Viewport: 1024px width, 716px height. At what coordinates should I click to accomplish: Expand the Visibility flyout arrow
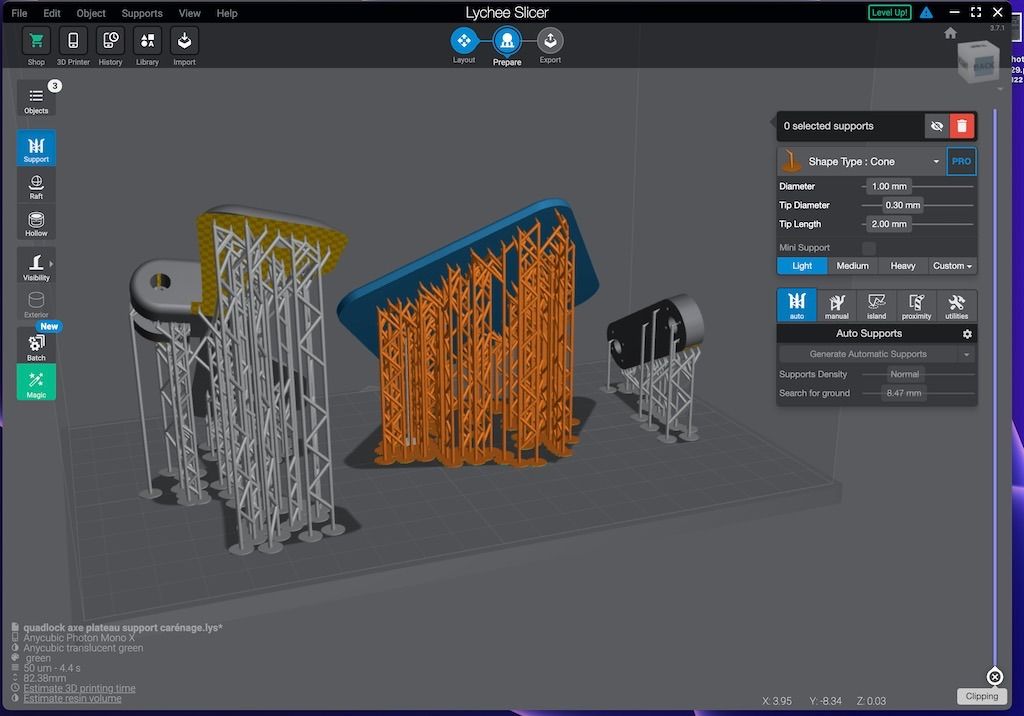(x=51, y=264)
